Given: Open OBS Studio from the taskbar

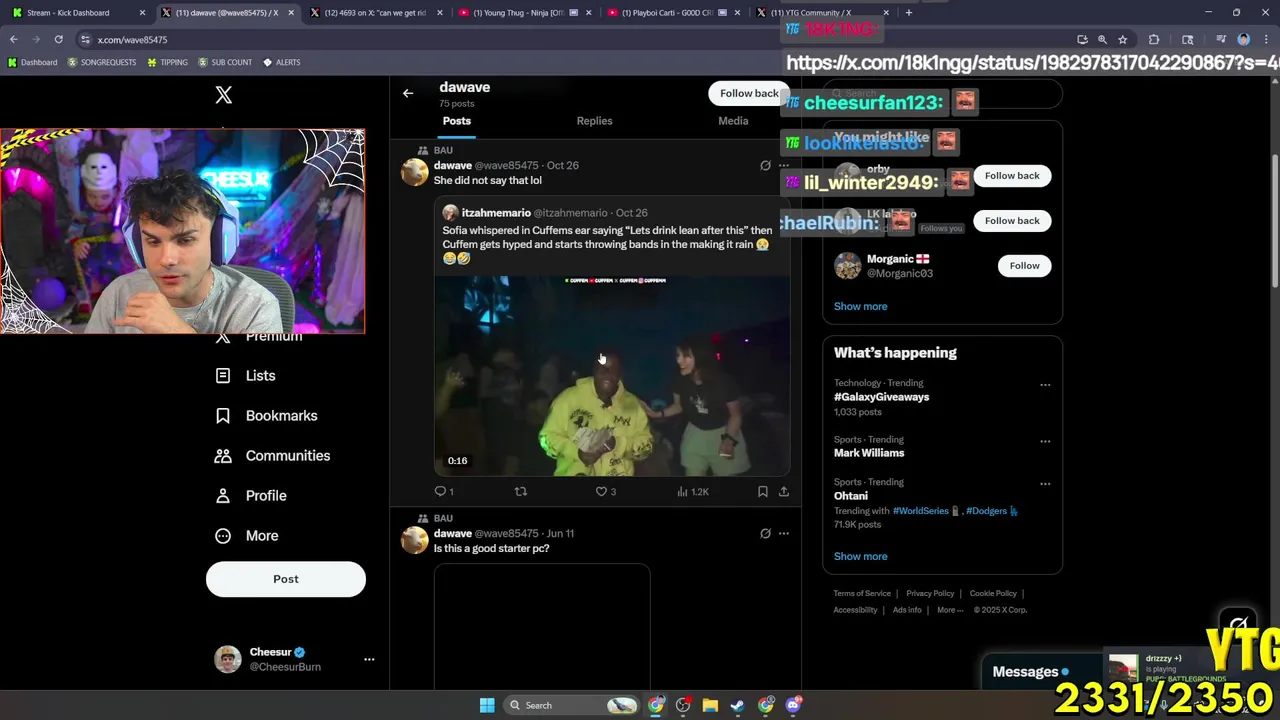Looking at the screenshot, I should [683, 705].
